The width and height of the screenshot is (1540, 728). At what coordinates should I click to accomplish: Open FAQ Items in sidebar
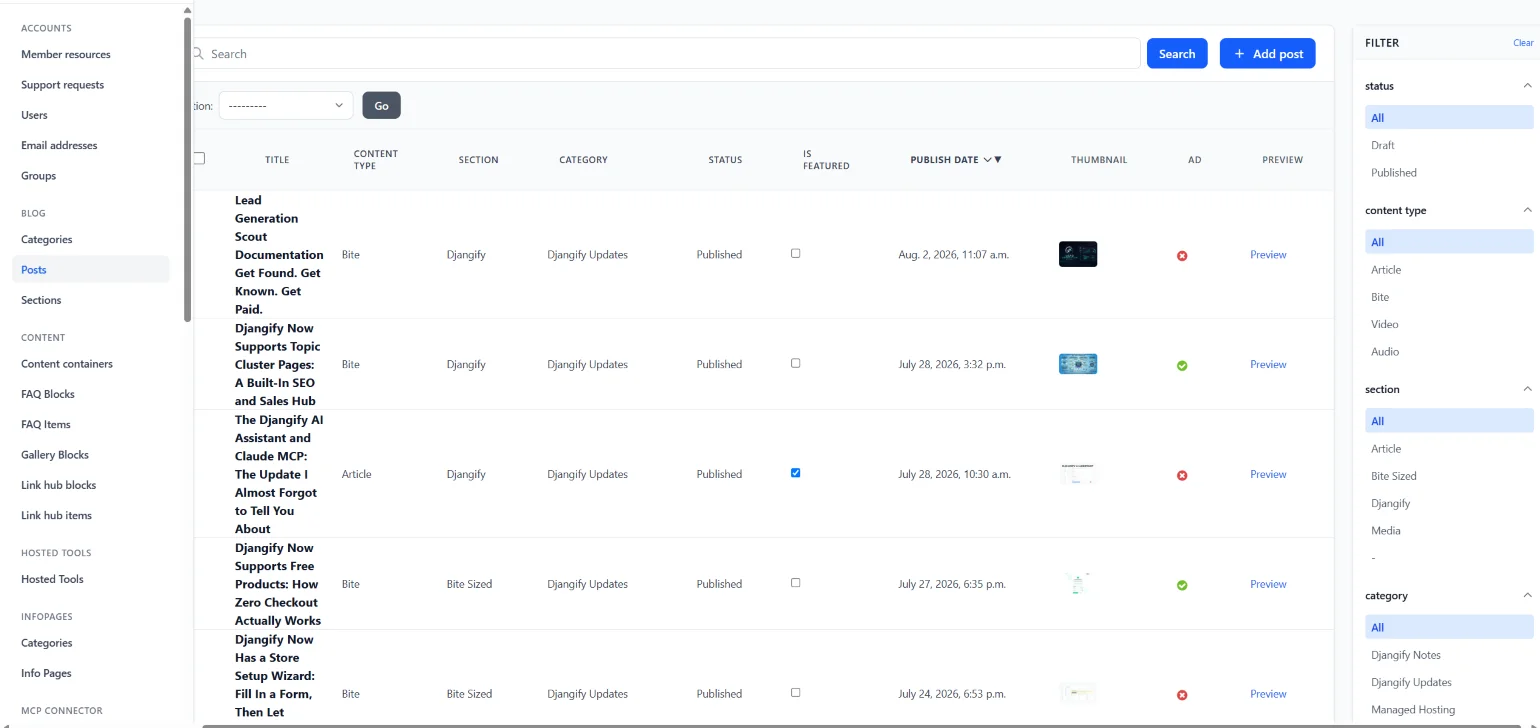(x=46, y=425)
